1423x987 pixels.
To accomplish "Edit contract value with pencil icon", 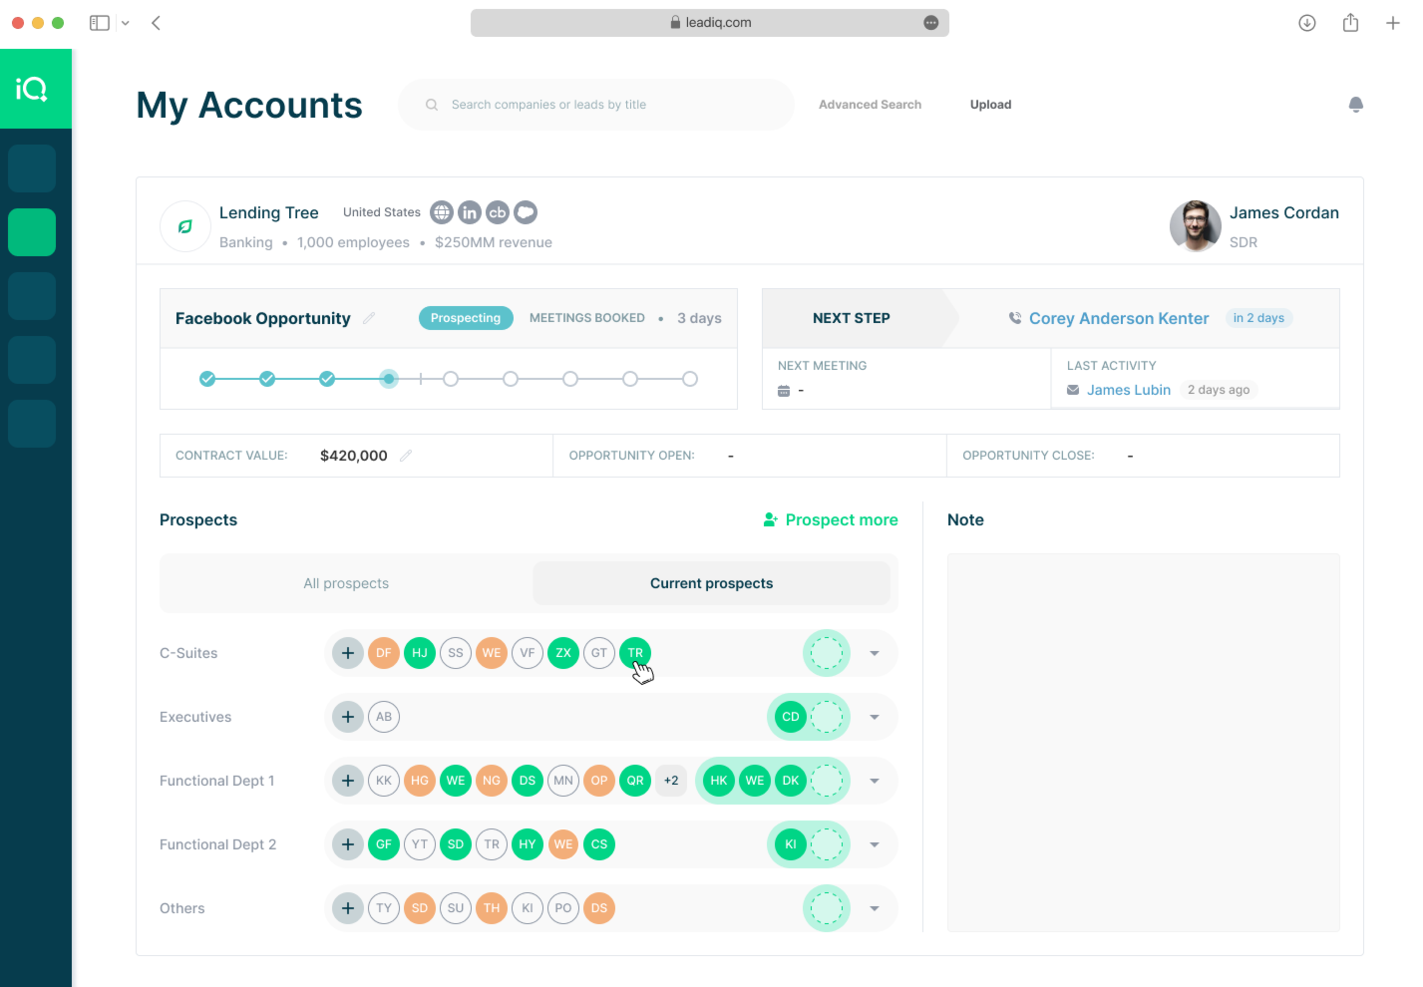I will (406, 455).
